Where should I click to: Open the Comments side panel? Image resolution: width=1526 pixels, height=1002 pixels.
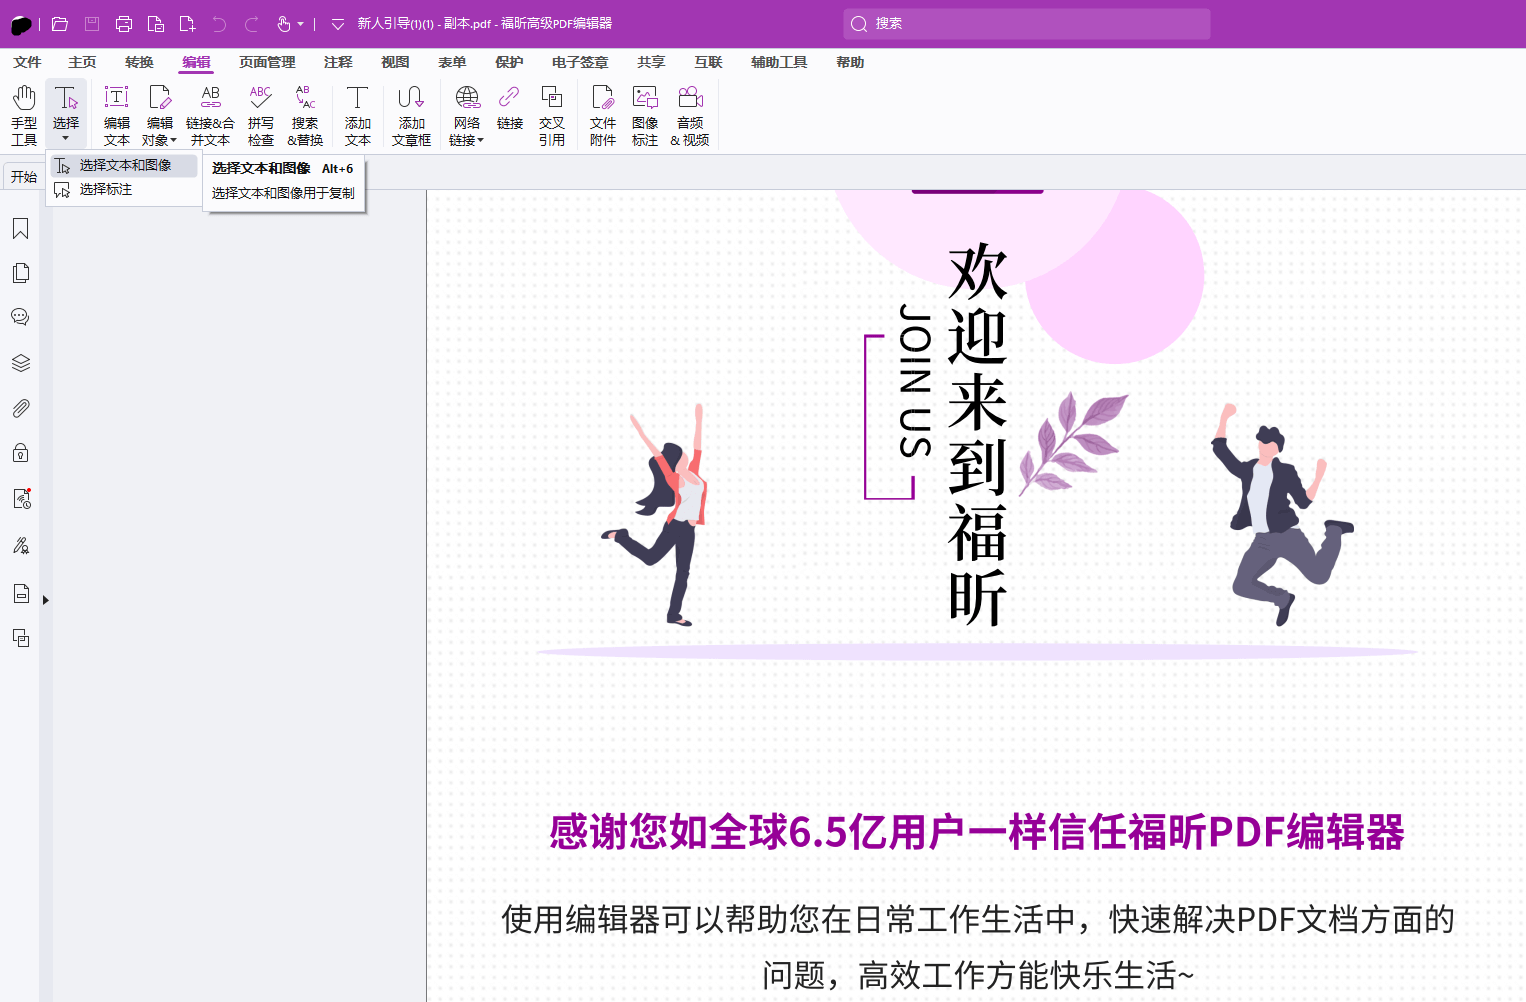pyautogui.click(x=20, y=317)
